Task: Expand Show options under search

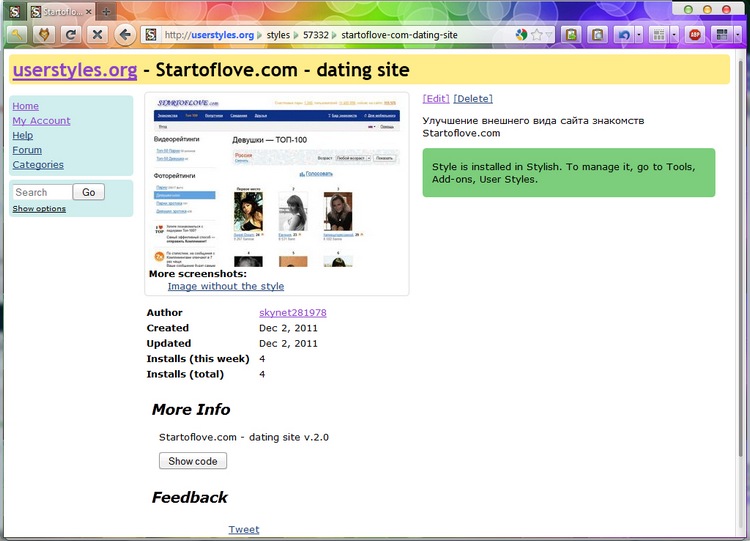Action: point(39,209)
